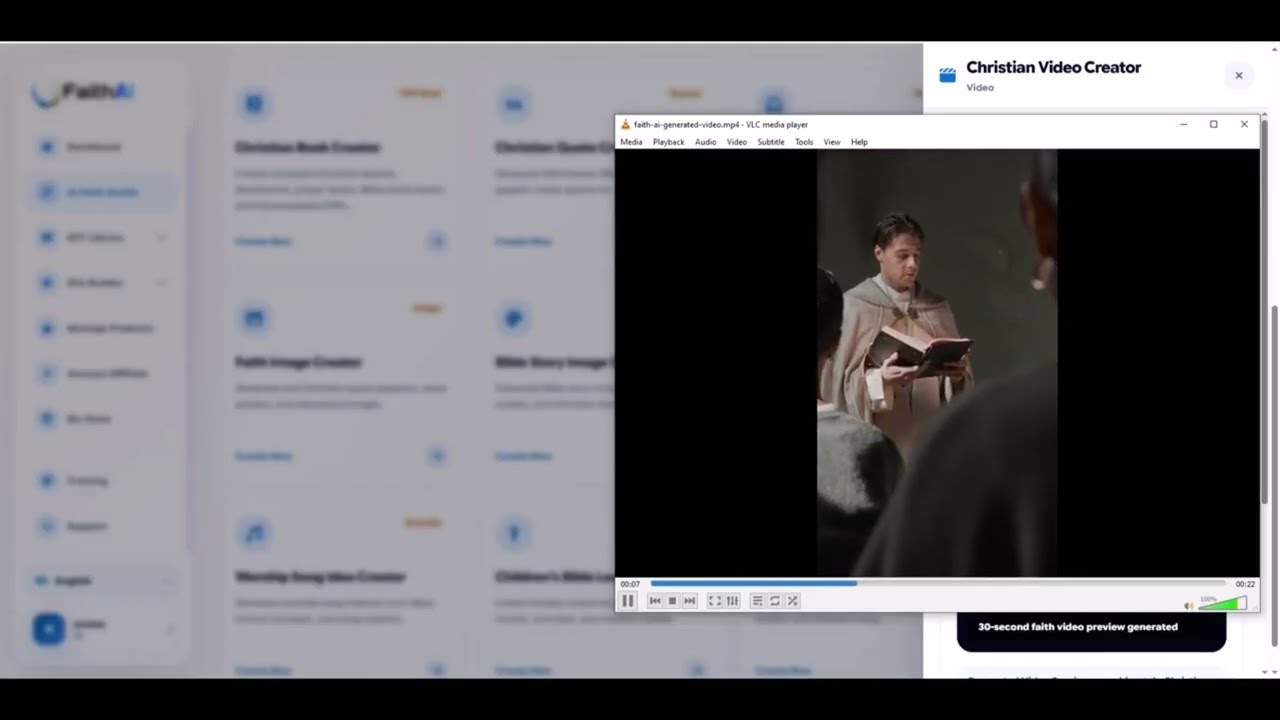
Task: Mute audio with the speaker icon
Action: [1189, 605]
